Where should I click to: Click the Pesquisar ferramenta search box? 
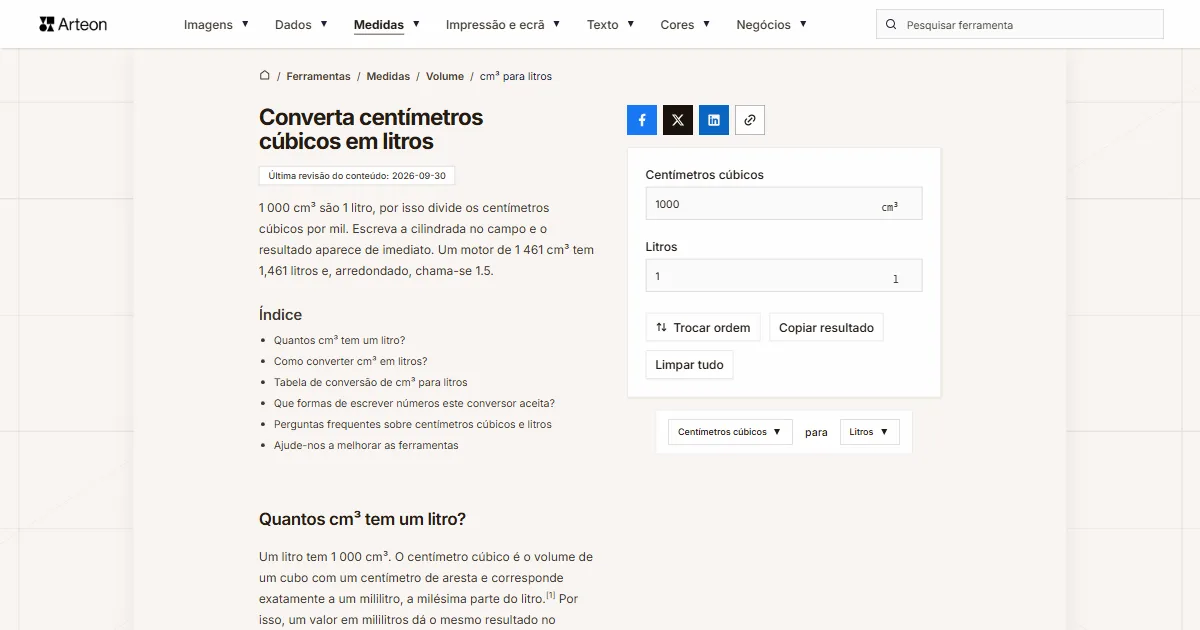click(1020, 25)
